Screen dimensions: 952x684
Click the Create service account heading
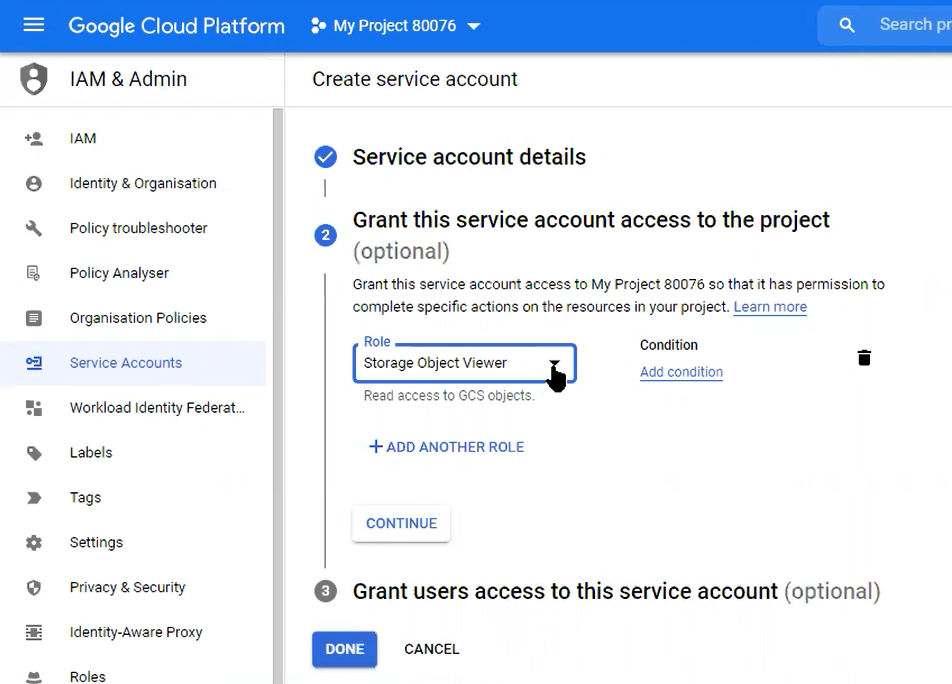click(415, 79)
